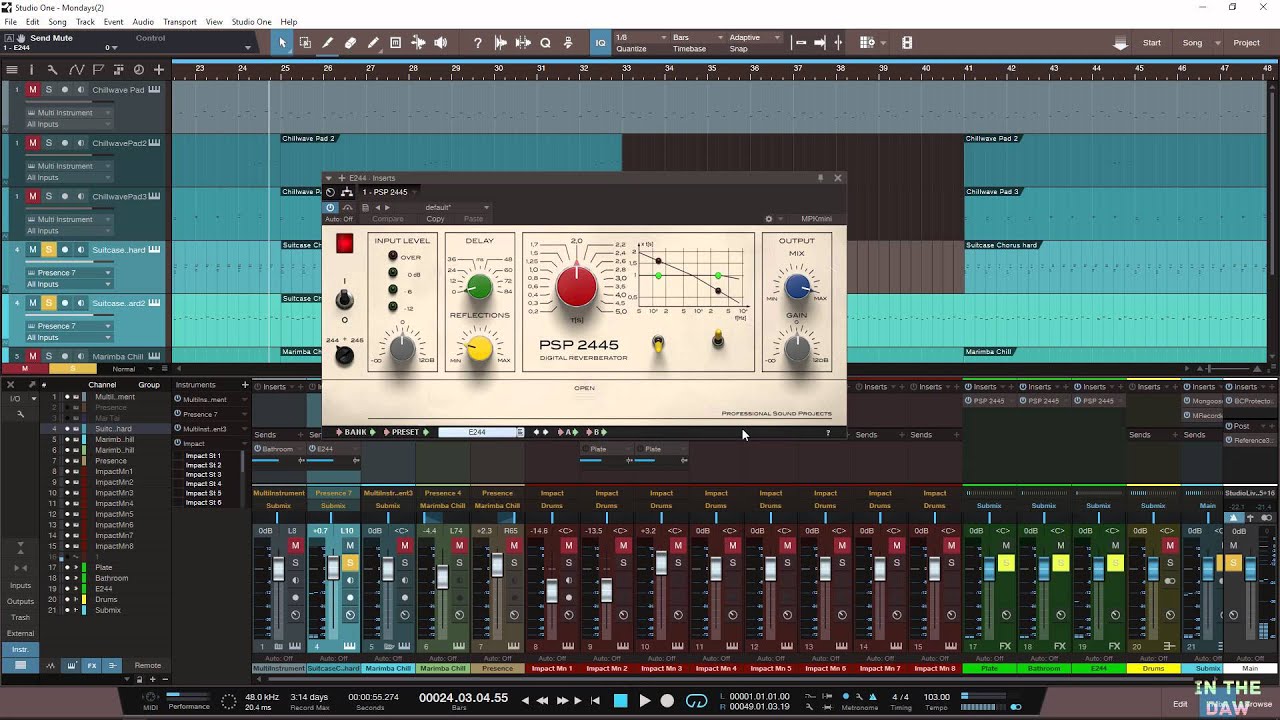Open the question mark help tool
The width and height of the screenshot is (1280, 720).
pyautogui.click(x=478, y=43)
